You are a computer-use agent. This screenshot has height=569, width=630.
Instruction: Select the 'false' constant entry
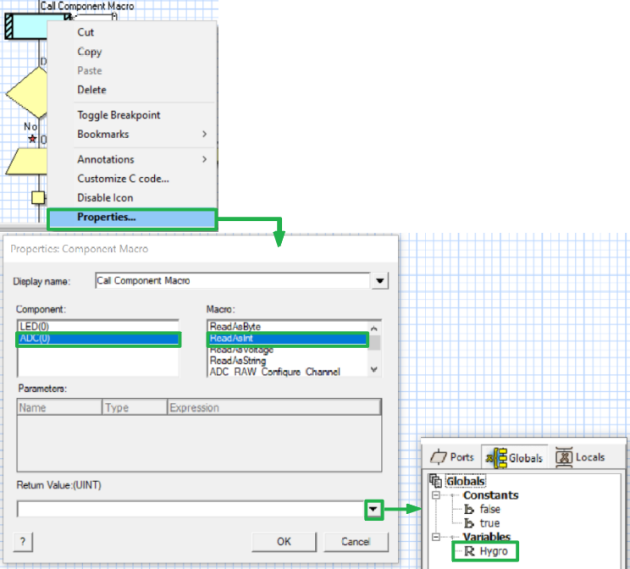[489, 509]
